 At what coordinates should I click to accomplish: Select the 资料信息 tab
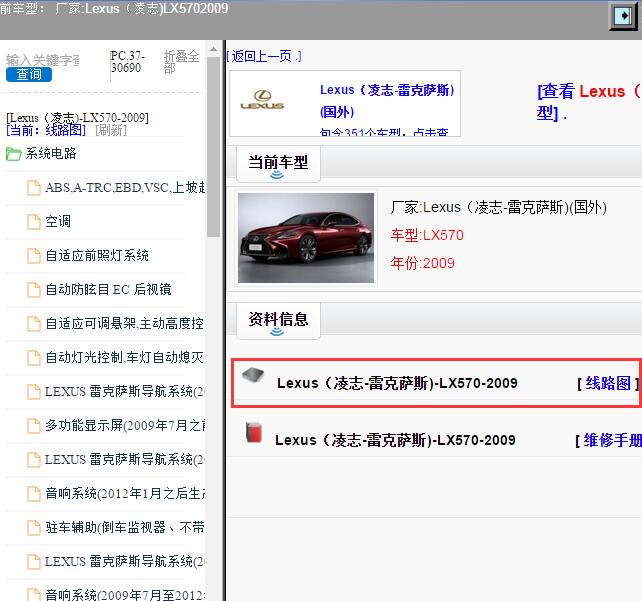(x=278, y=321)
